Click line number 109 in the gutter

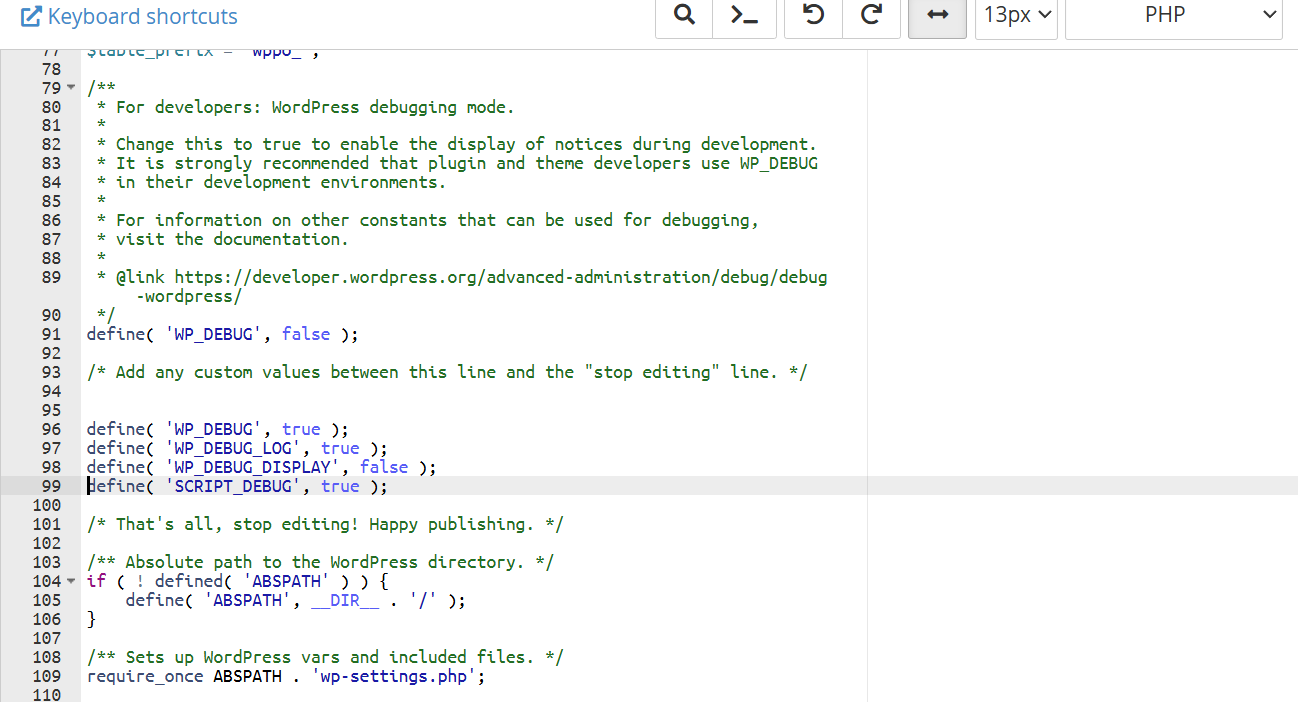click(47, 676)
